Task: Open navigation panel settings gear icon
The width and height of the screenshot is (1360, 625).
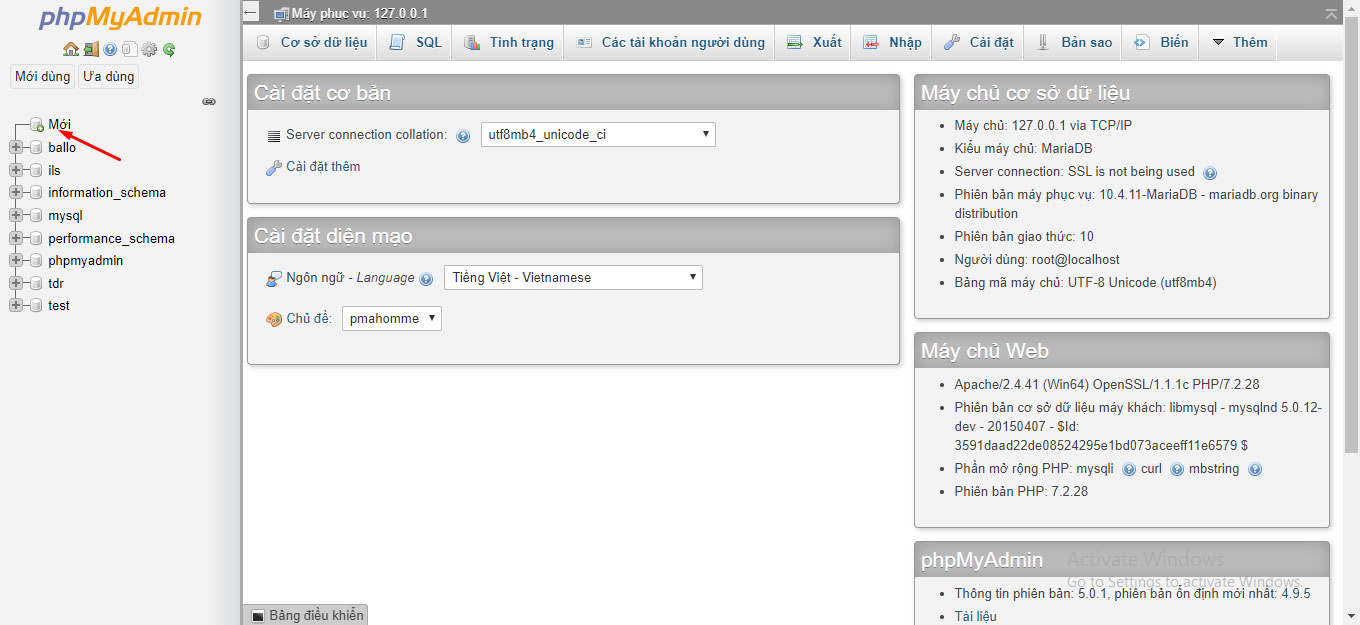Action: click(x=149, y=49)
